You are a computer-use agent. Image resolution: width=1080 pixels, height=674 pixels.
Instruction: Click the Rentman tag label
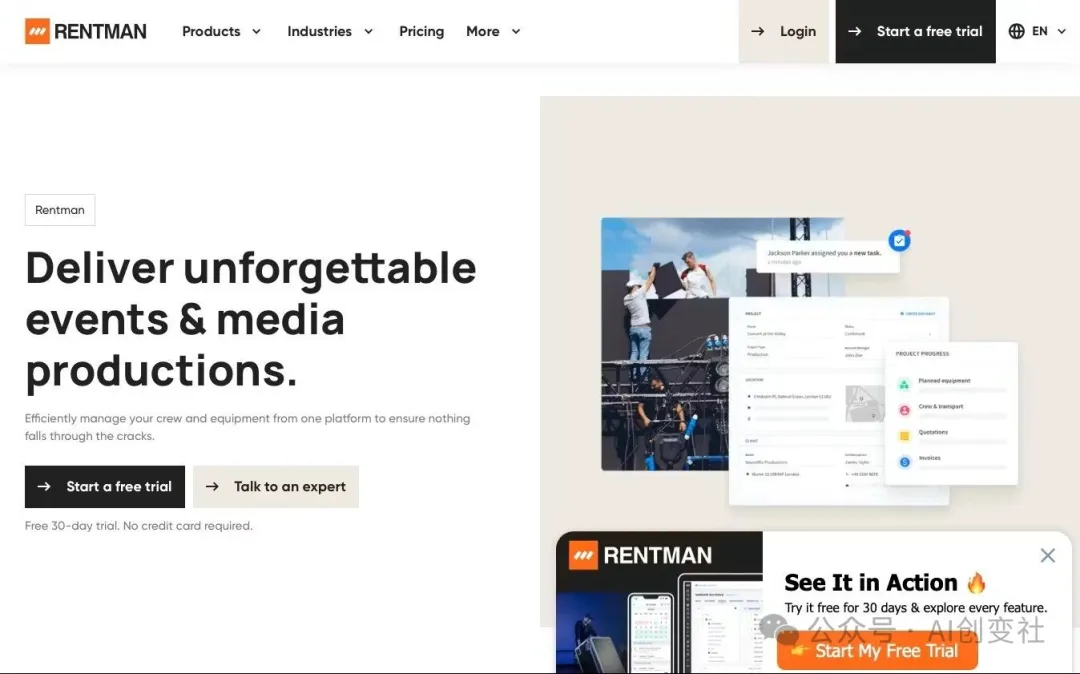point(60,210)
